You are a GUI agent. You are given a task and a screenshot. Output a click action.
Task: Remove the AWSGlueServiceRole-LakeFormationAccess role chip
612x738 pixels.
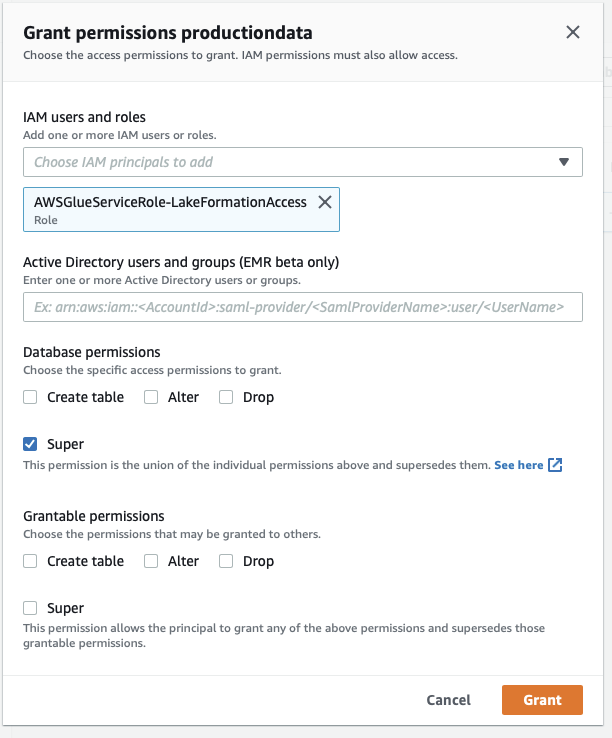[324, 202]
